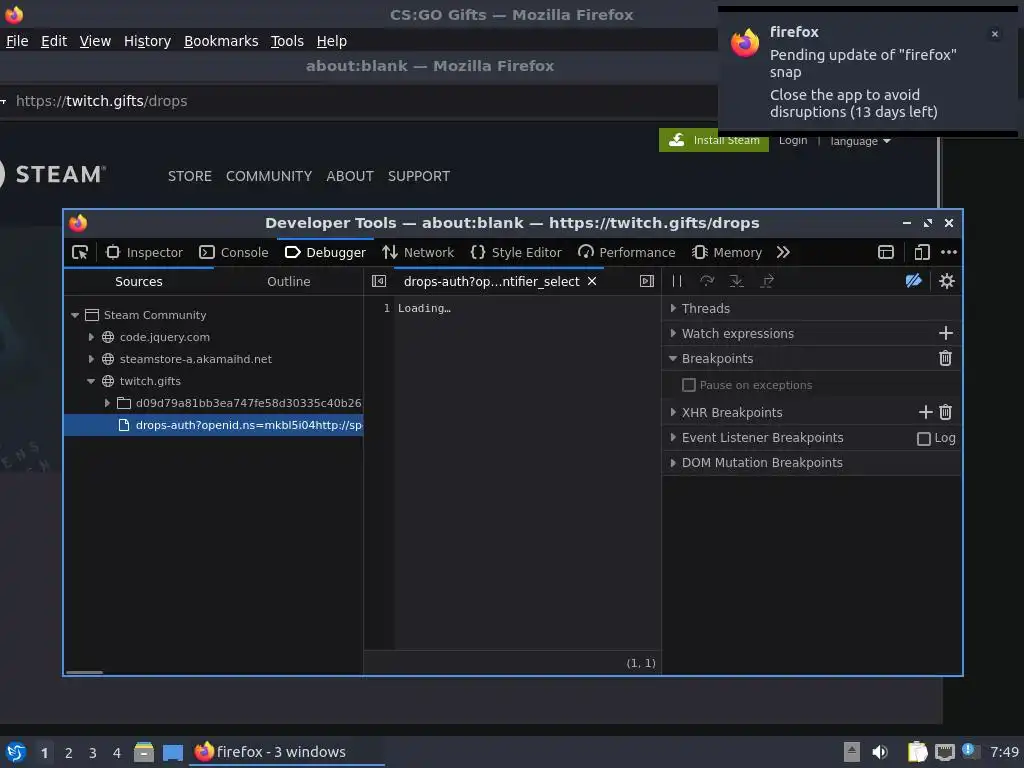
Task: Collapse the twitch.gifts source node
Action: [91, 381]
